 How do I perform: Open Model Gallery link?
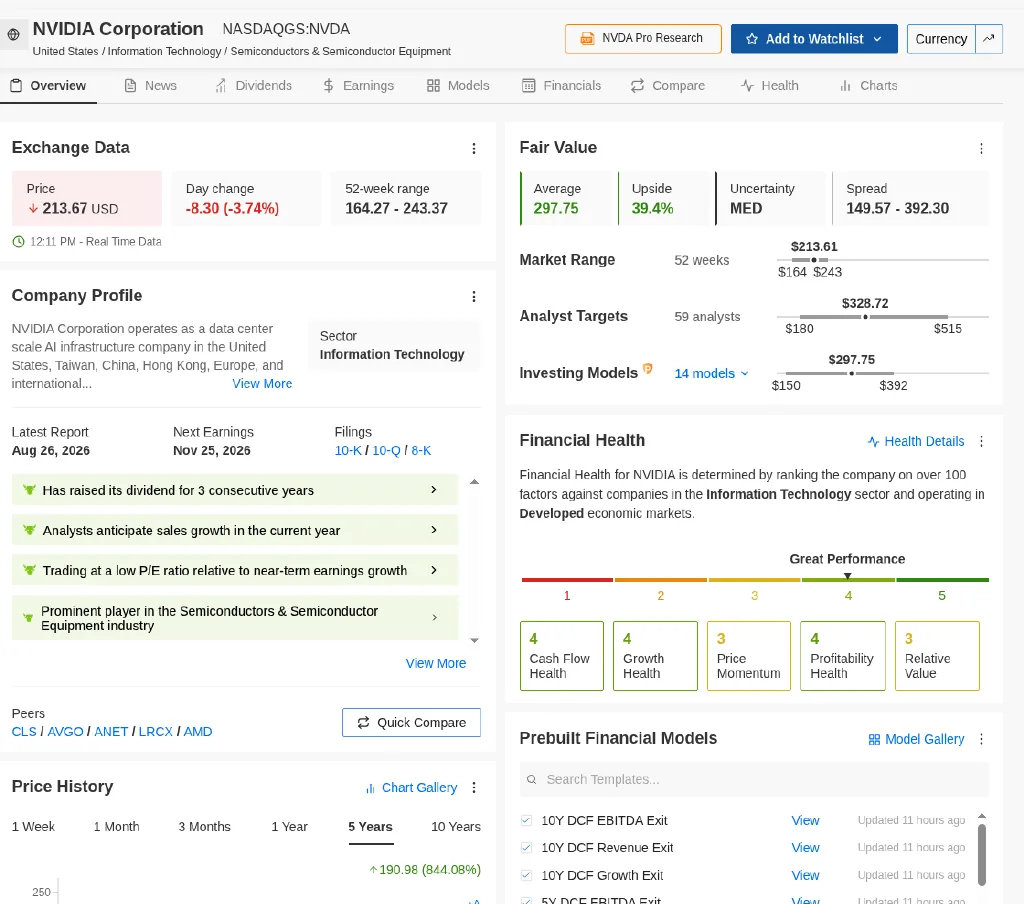point(916,739)
